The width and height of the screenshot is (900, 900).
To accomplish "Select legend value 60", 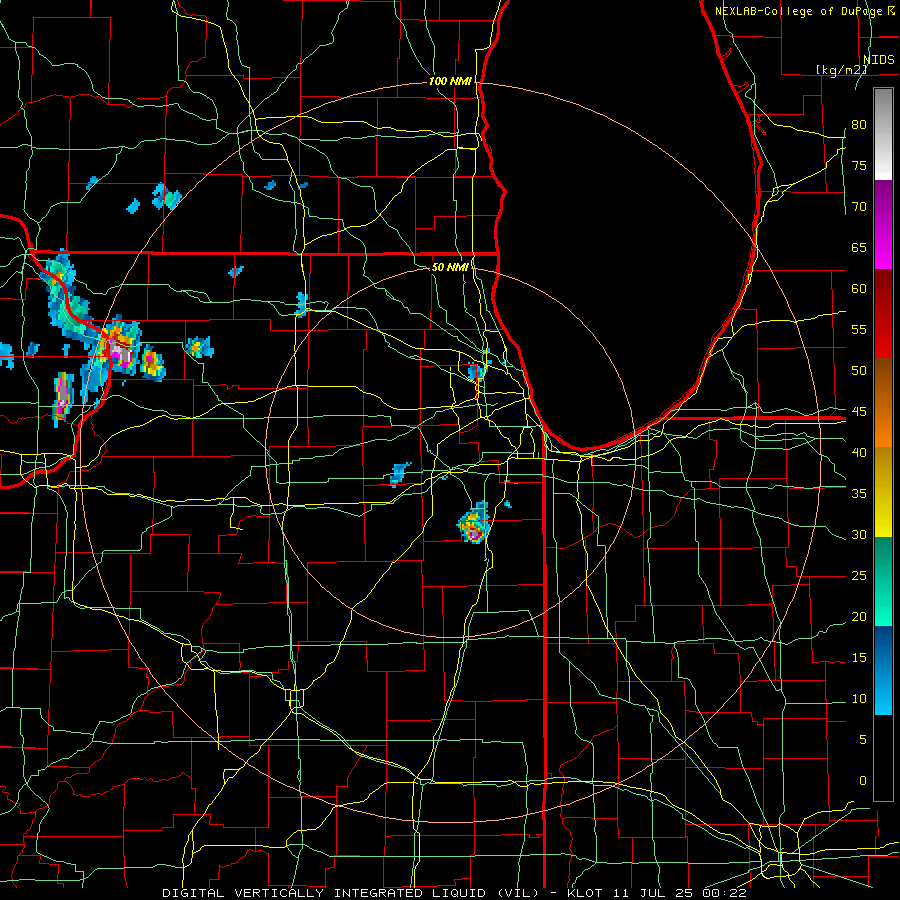I will point(859,289).
